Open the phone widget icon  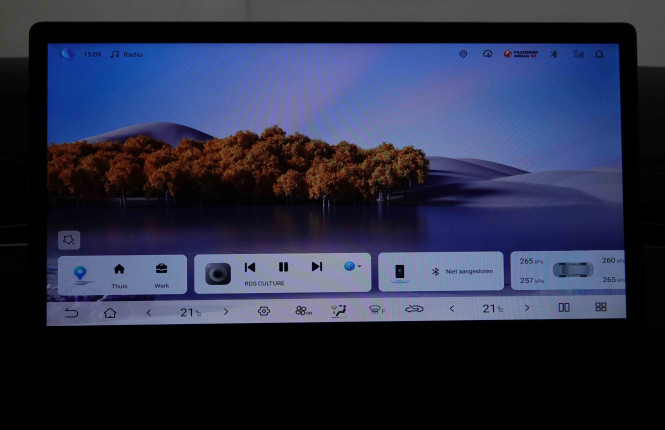point(400,272)
